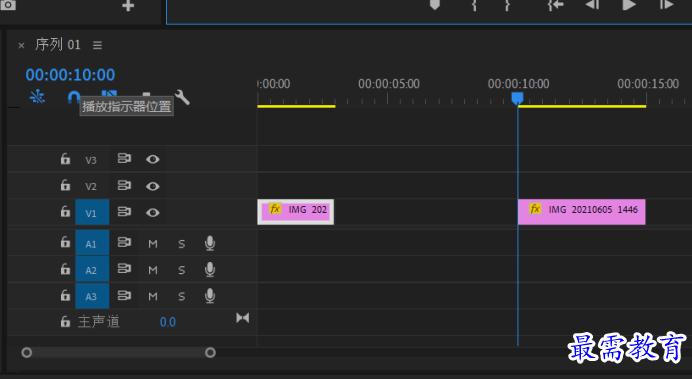Toggle sync lock on V3
692x379 pixels.
coord(124,158)
